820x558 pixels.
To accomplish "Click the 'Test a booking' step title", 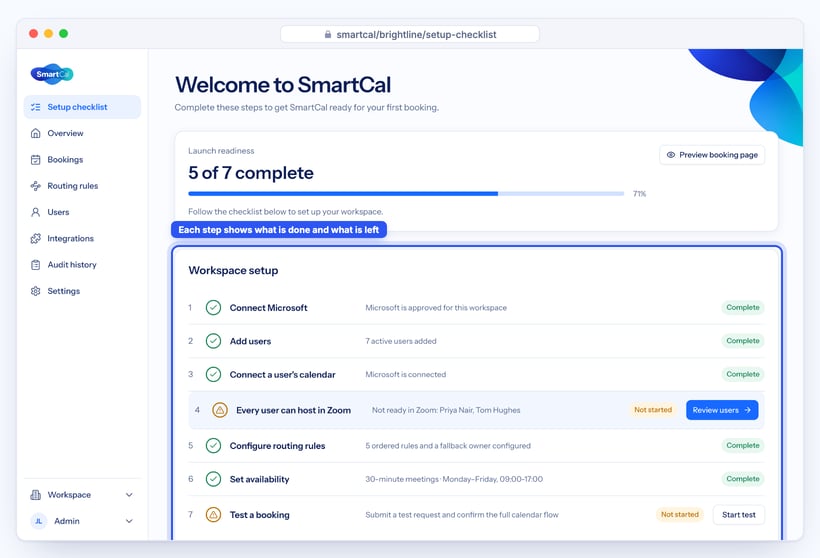I will point(259,515).
